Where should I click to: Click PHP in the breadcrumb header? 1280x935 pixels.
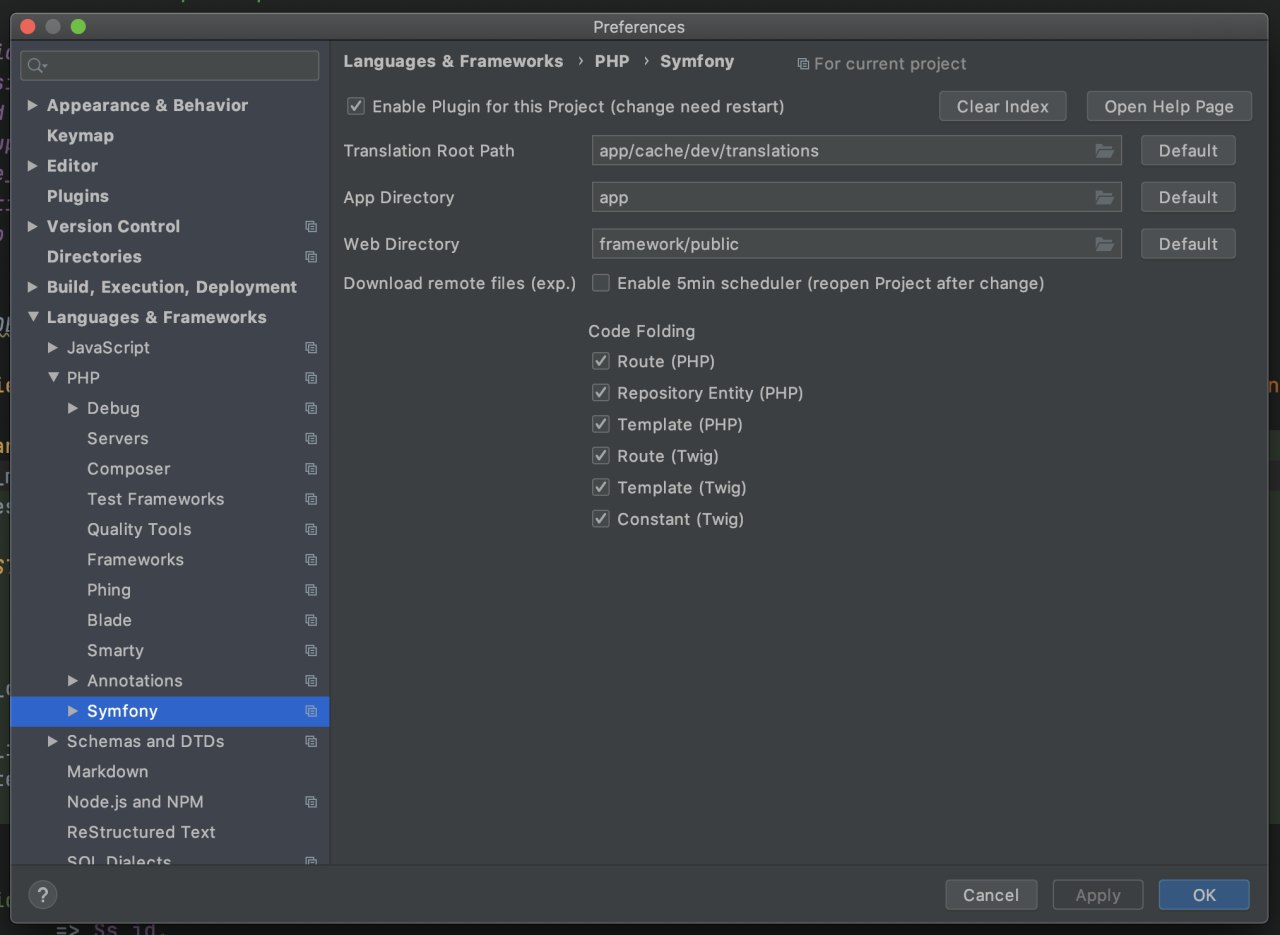[612, 61]
